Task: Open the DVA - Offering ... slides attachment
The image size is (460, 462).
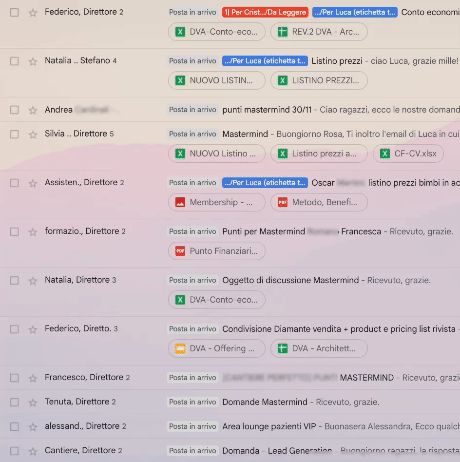Action: pyautogui.click(x=217, y=349)
